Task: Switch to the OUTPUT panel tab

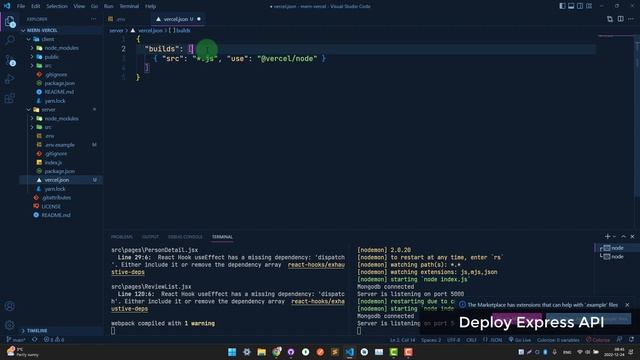Action: pyautogui.click(x=150, y=237)
